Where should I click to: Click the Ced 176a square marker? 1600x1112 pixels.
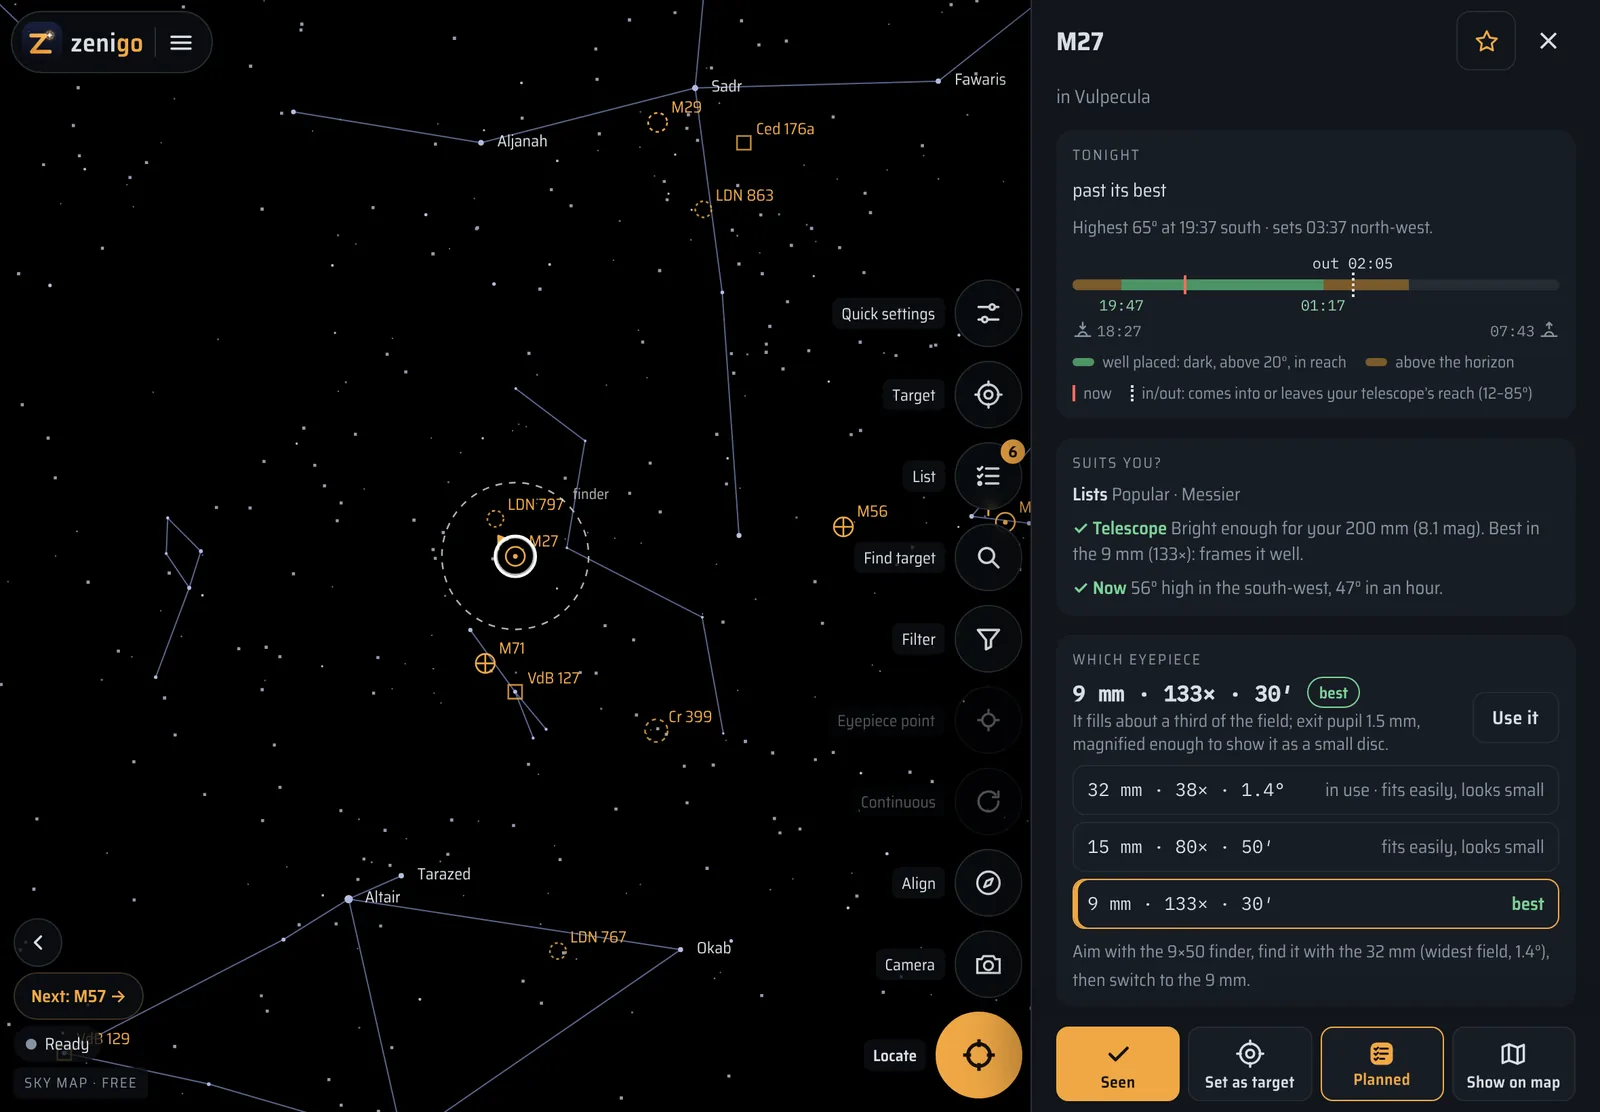[x=744, y=143]
